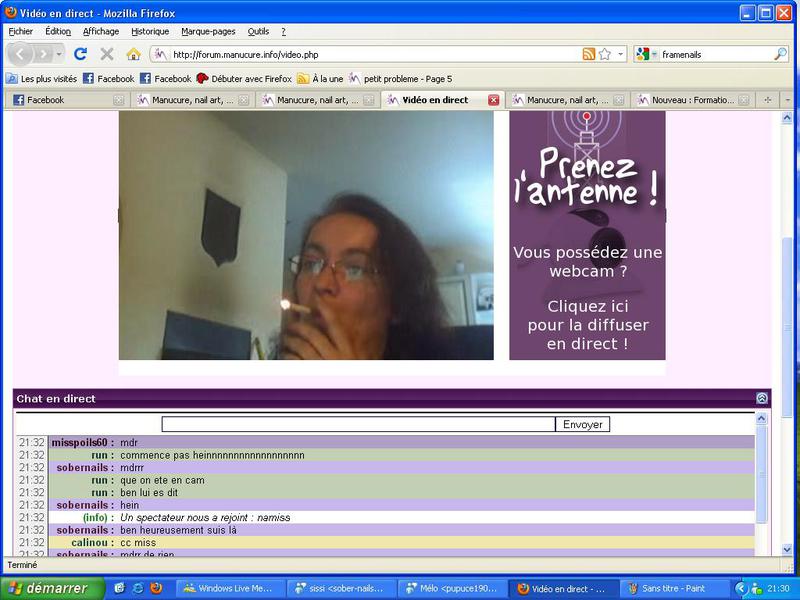Viewport: 800px width, 600px height.
Task: Click the search magnifier icon
Action: (x=780, y=54)
